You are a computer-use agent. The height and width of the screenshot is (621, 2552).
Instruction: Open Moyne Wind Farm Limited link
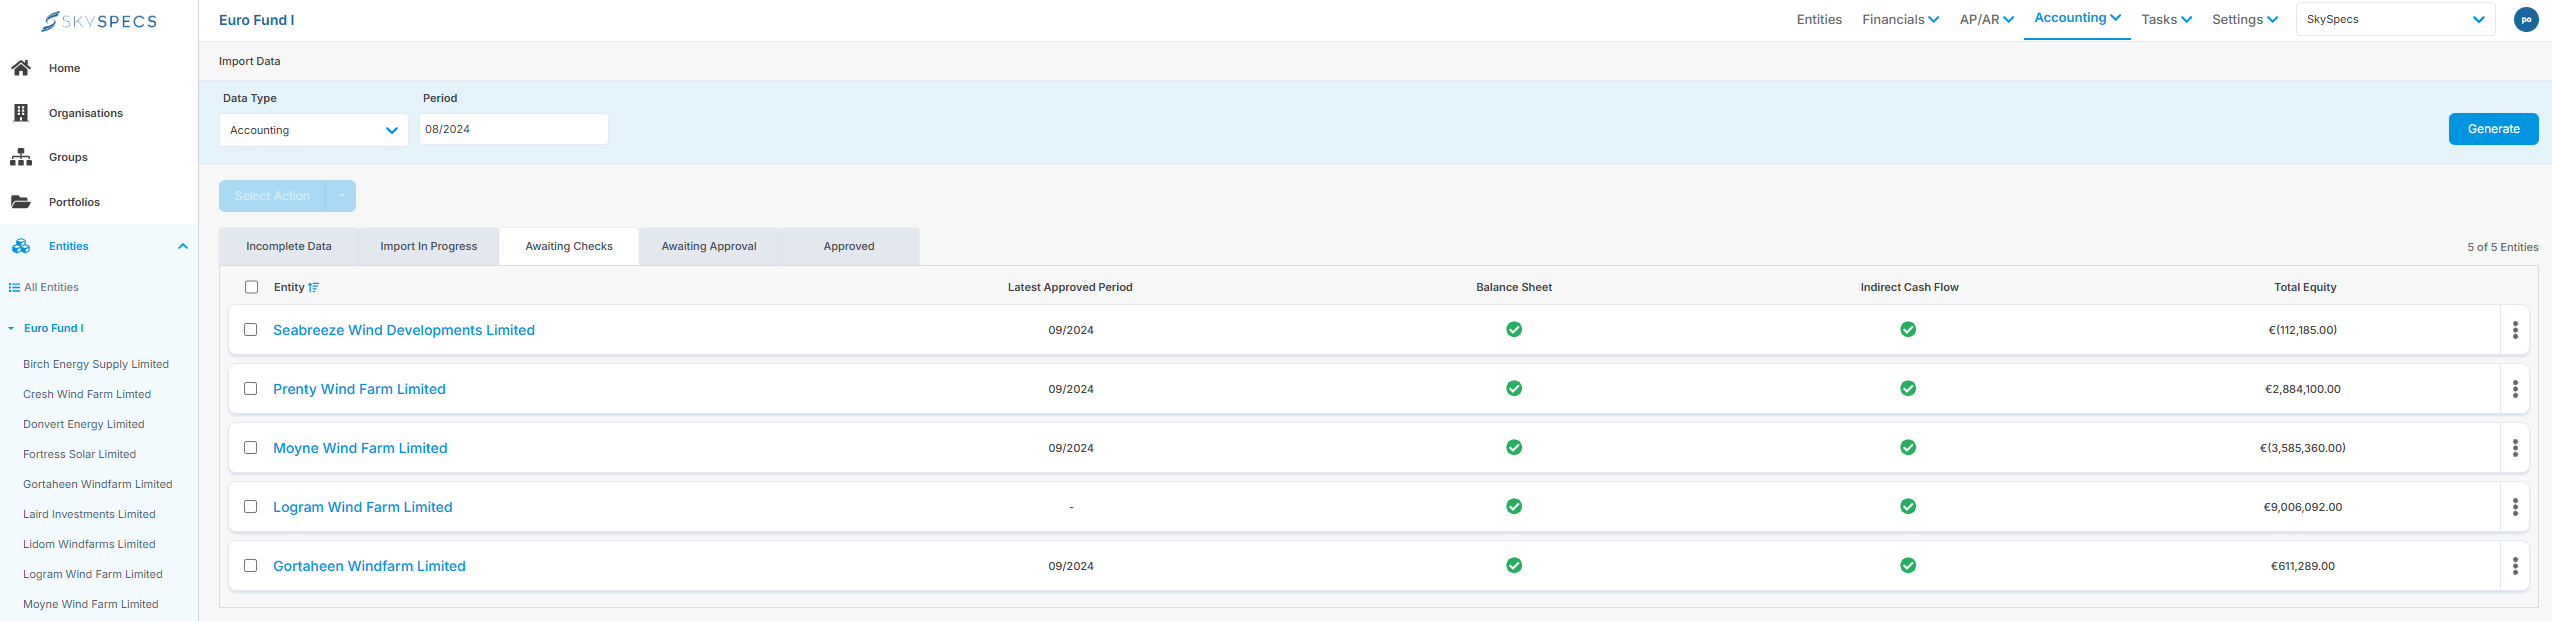[x=360, y=448]
